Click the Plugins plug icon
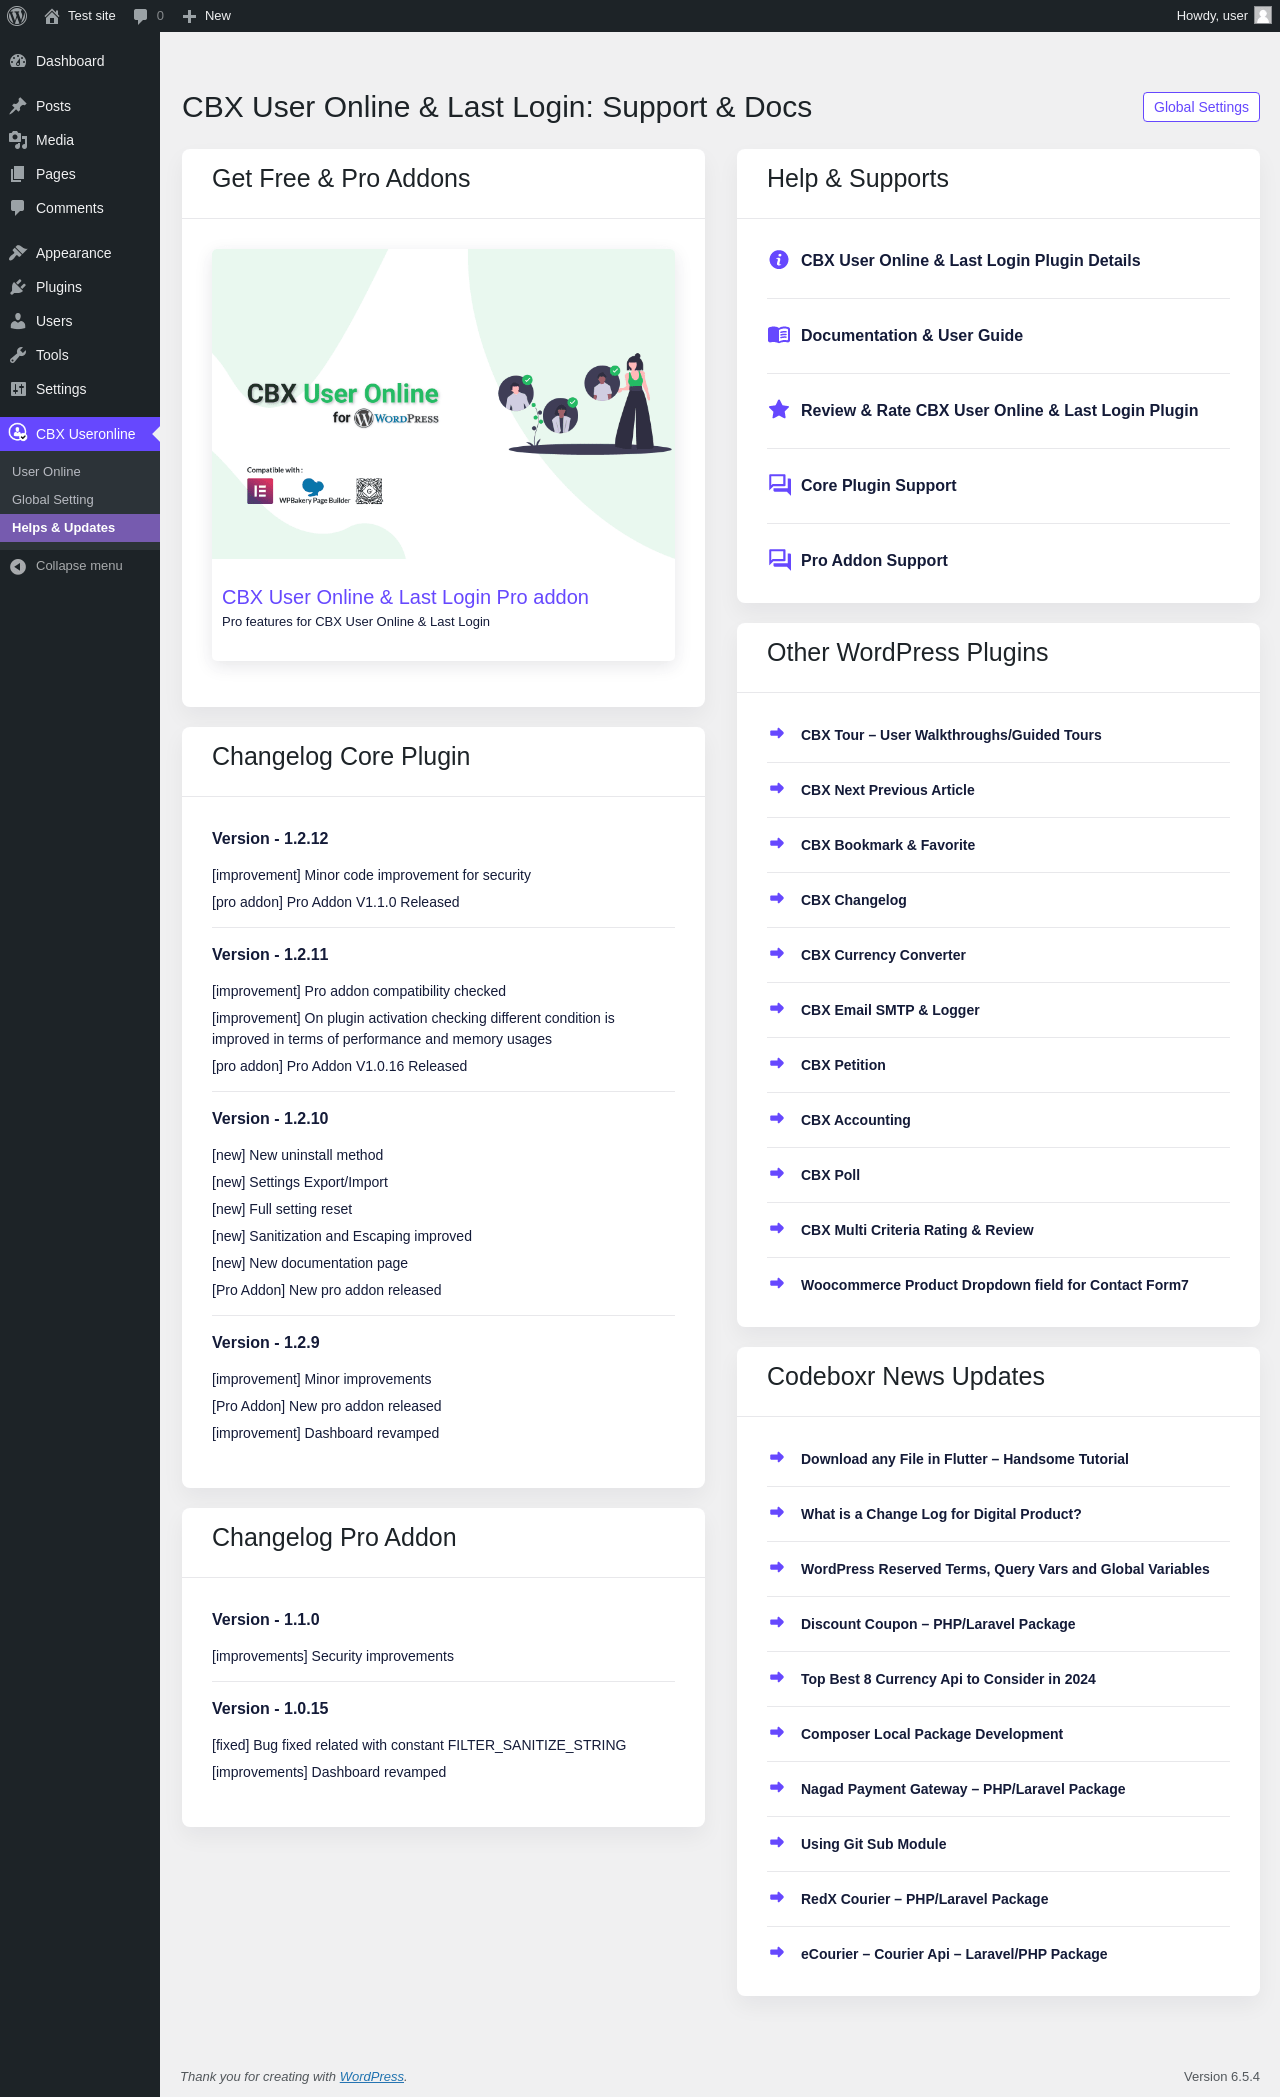Viewport: 1280px width, 2097px height. (18, 287)
